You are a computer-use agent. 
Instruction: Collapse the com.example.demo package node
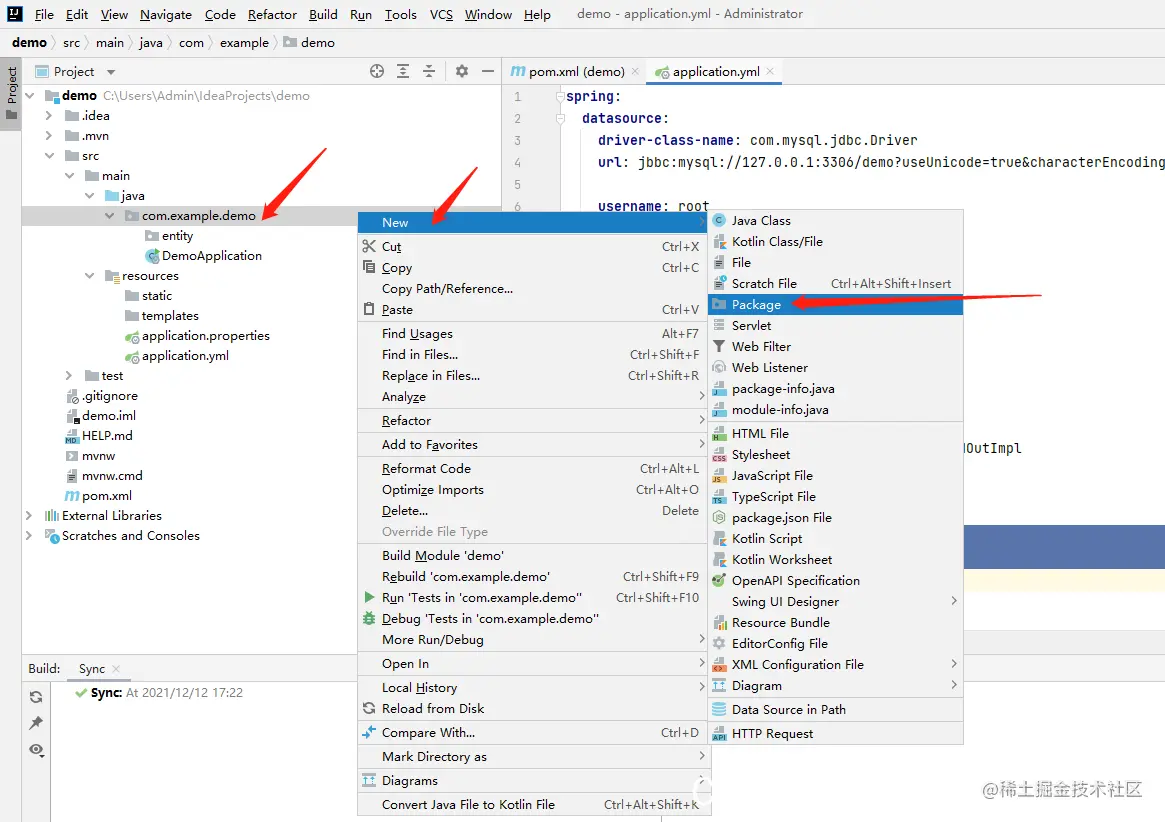pyautogui.click(x=109, y=216)
